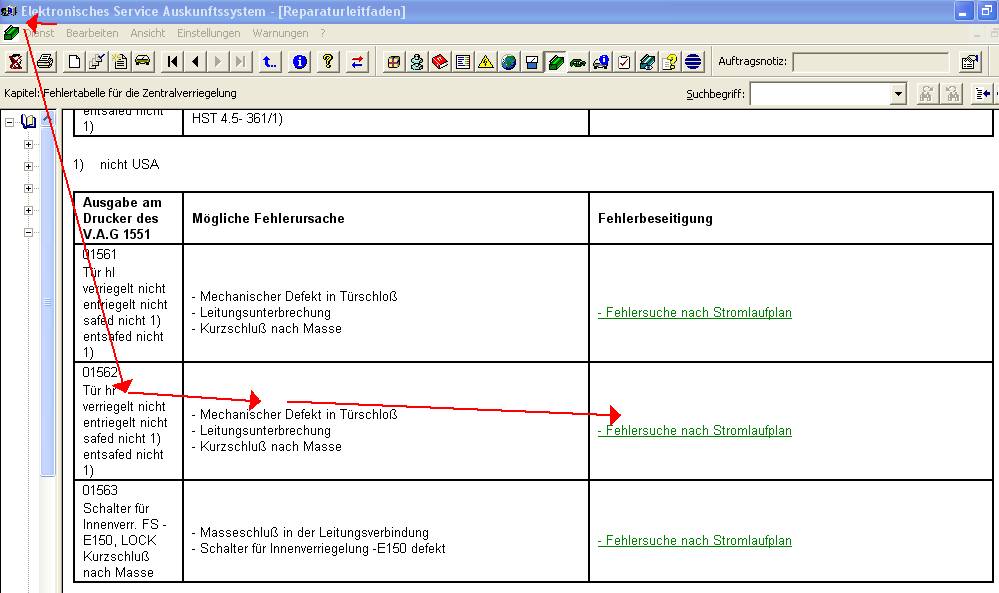Open the blue info icon
Image resolution: width=999 pixels, height=593 pixels.
(300, 62)
